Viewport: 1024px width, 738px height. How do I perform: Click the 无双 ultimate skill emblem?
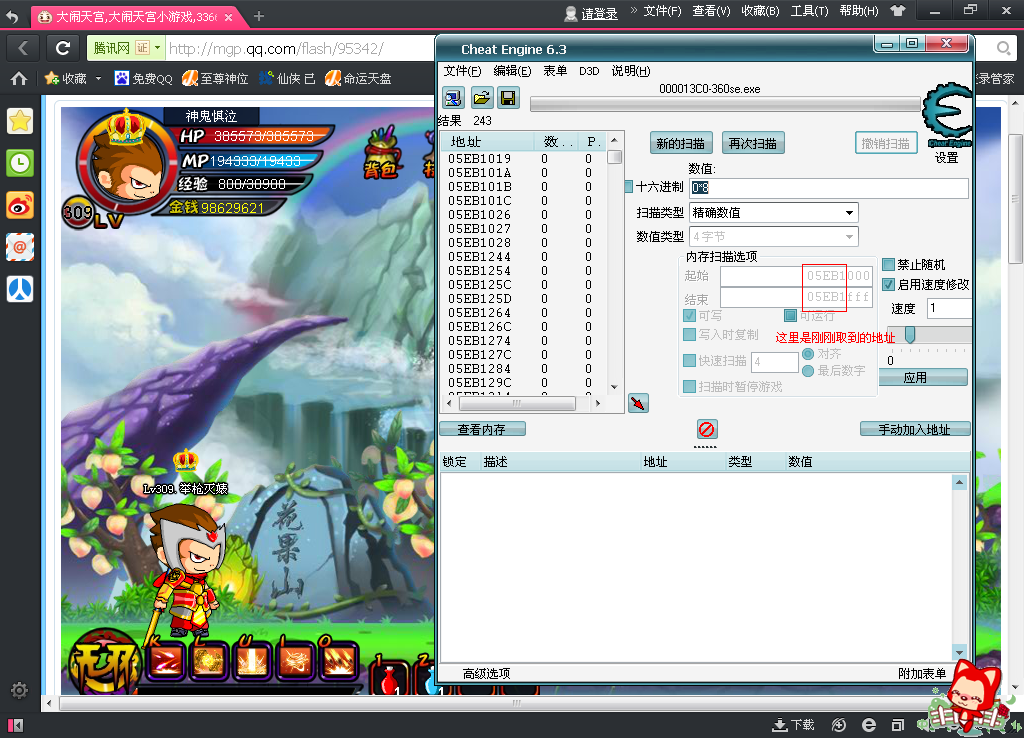tap(103, 663)
